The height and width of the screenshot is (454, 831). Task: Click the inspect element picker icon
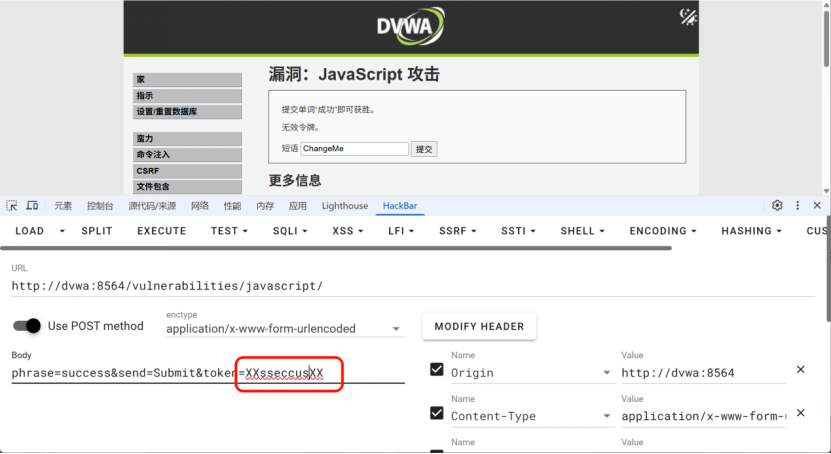(12, 206)
